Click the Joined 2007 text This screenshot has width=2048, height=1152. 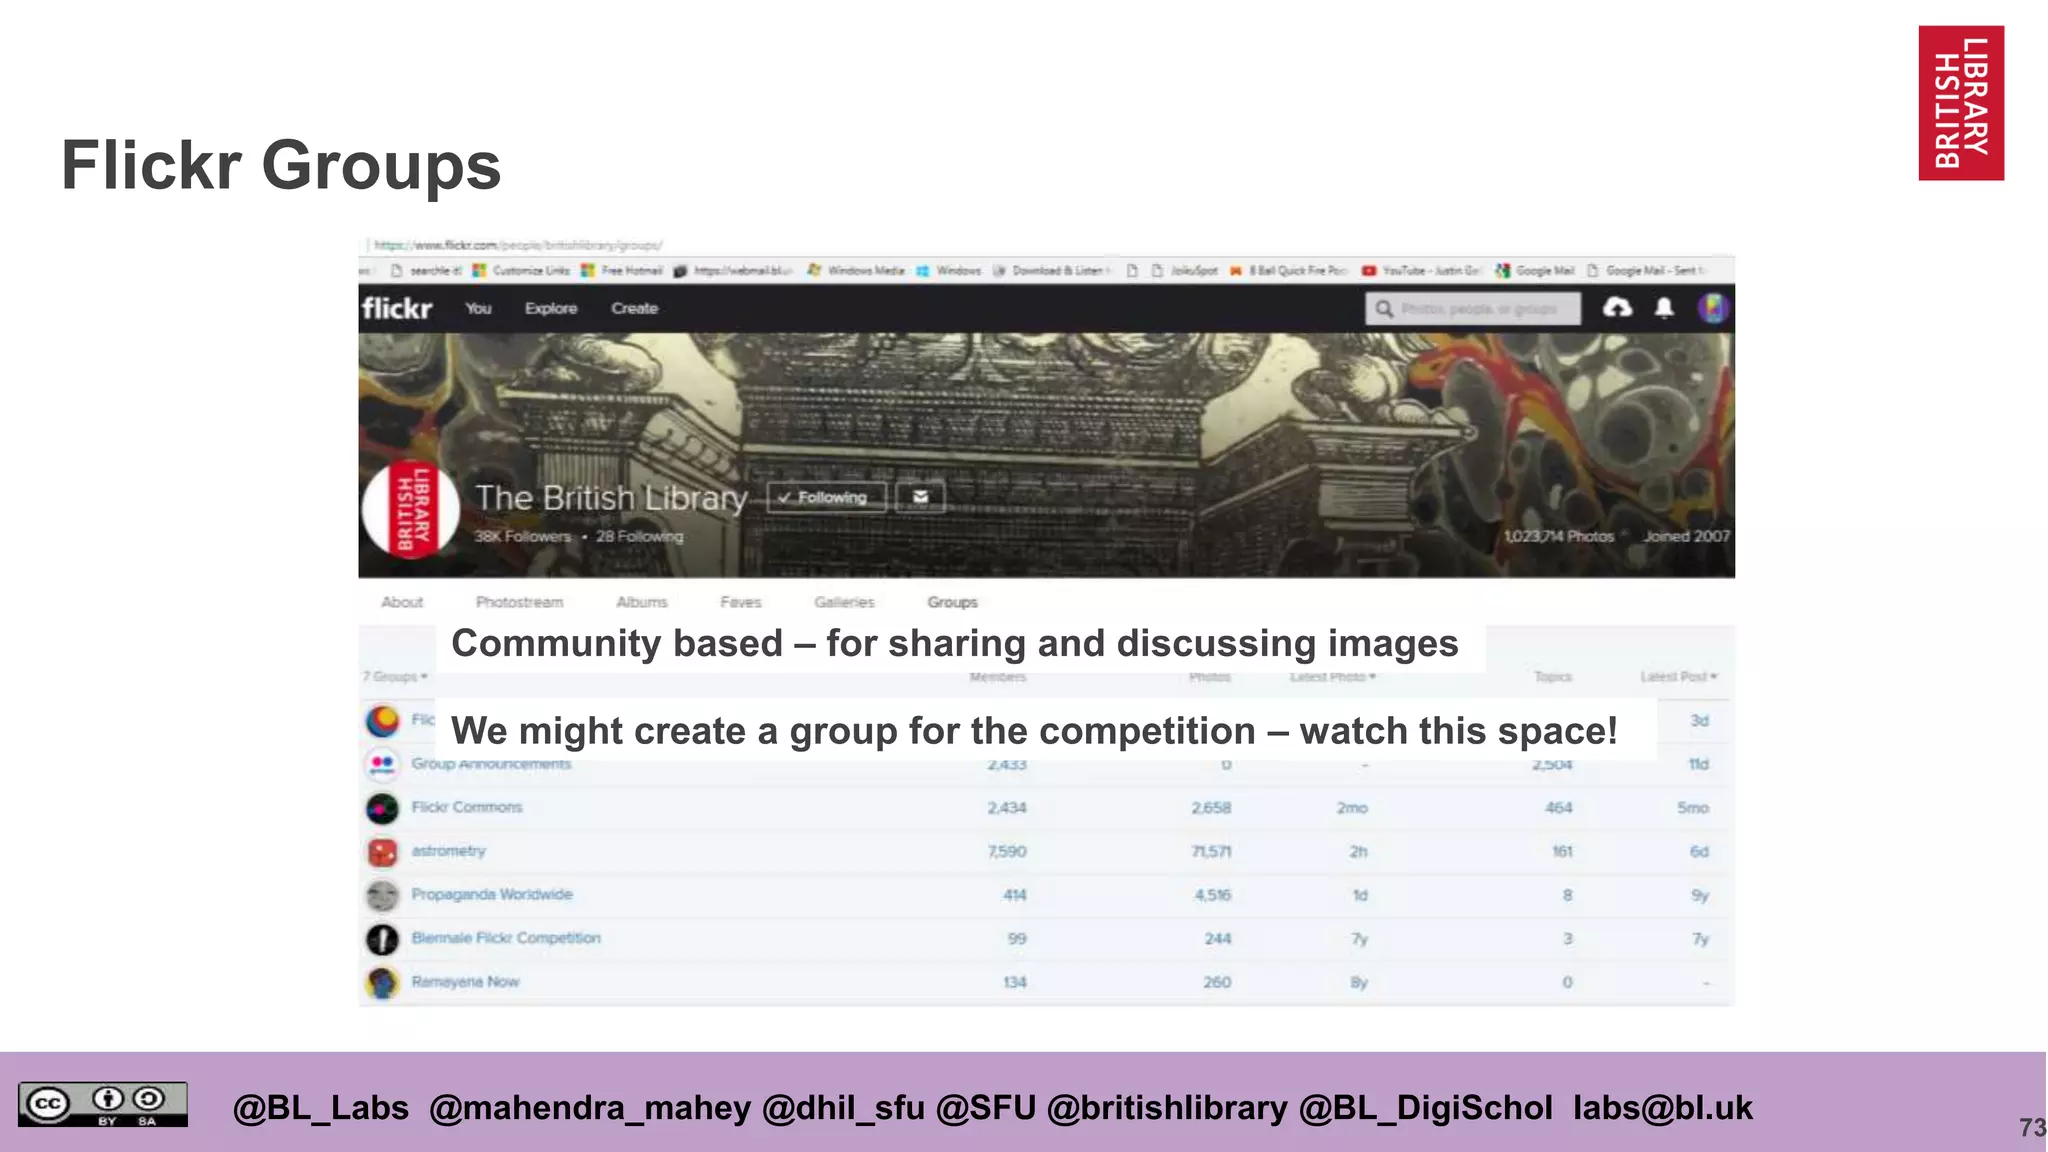(x=1686, y=537)
